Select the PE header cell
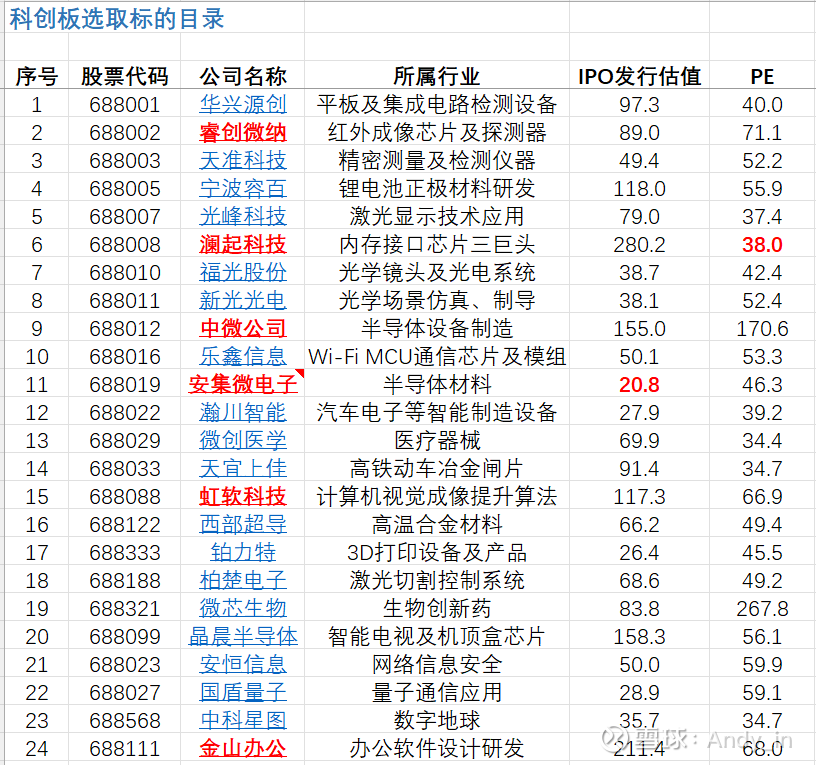The width and height of the screenshot is (816, 765). (x=762, y=76)
